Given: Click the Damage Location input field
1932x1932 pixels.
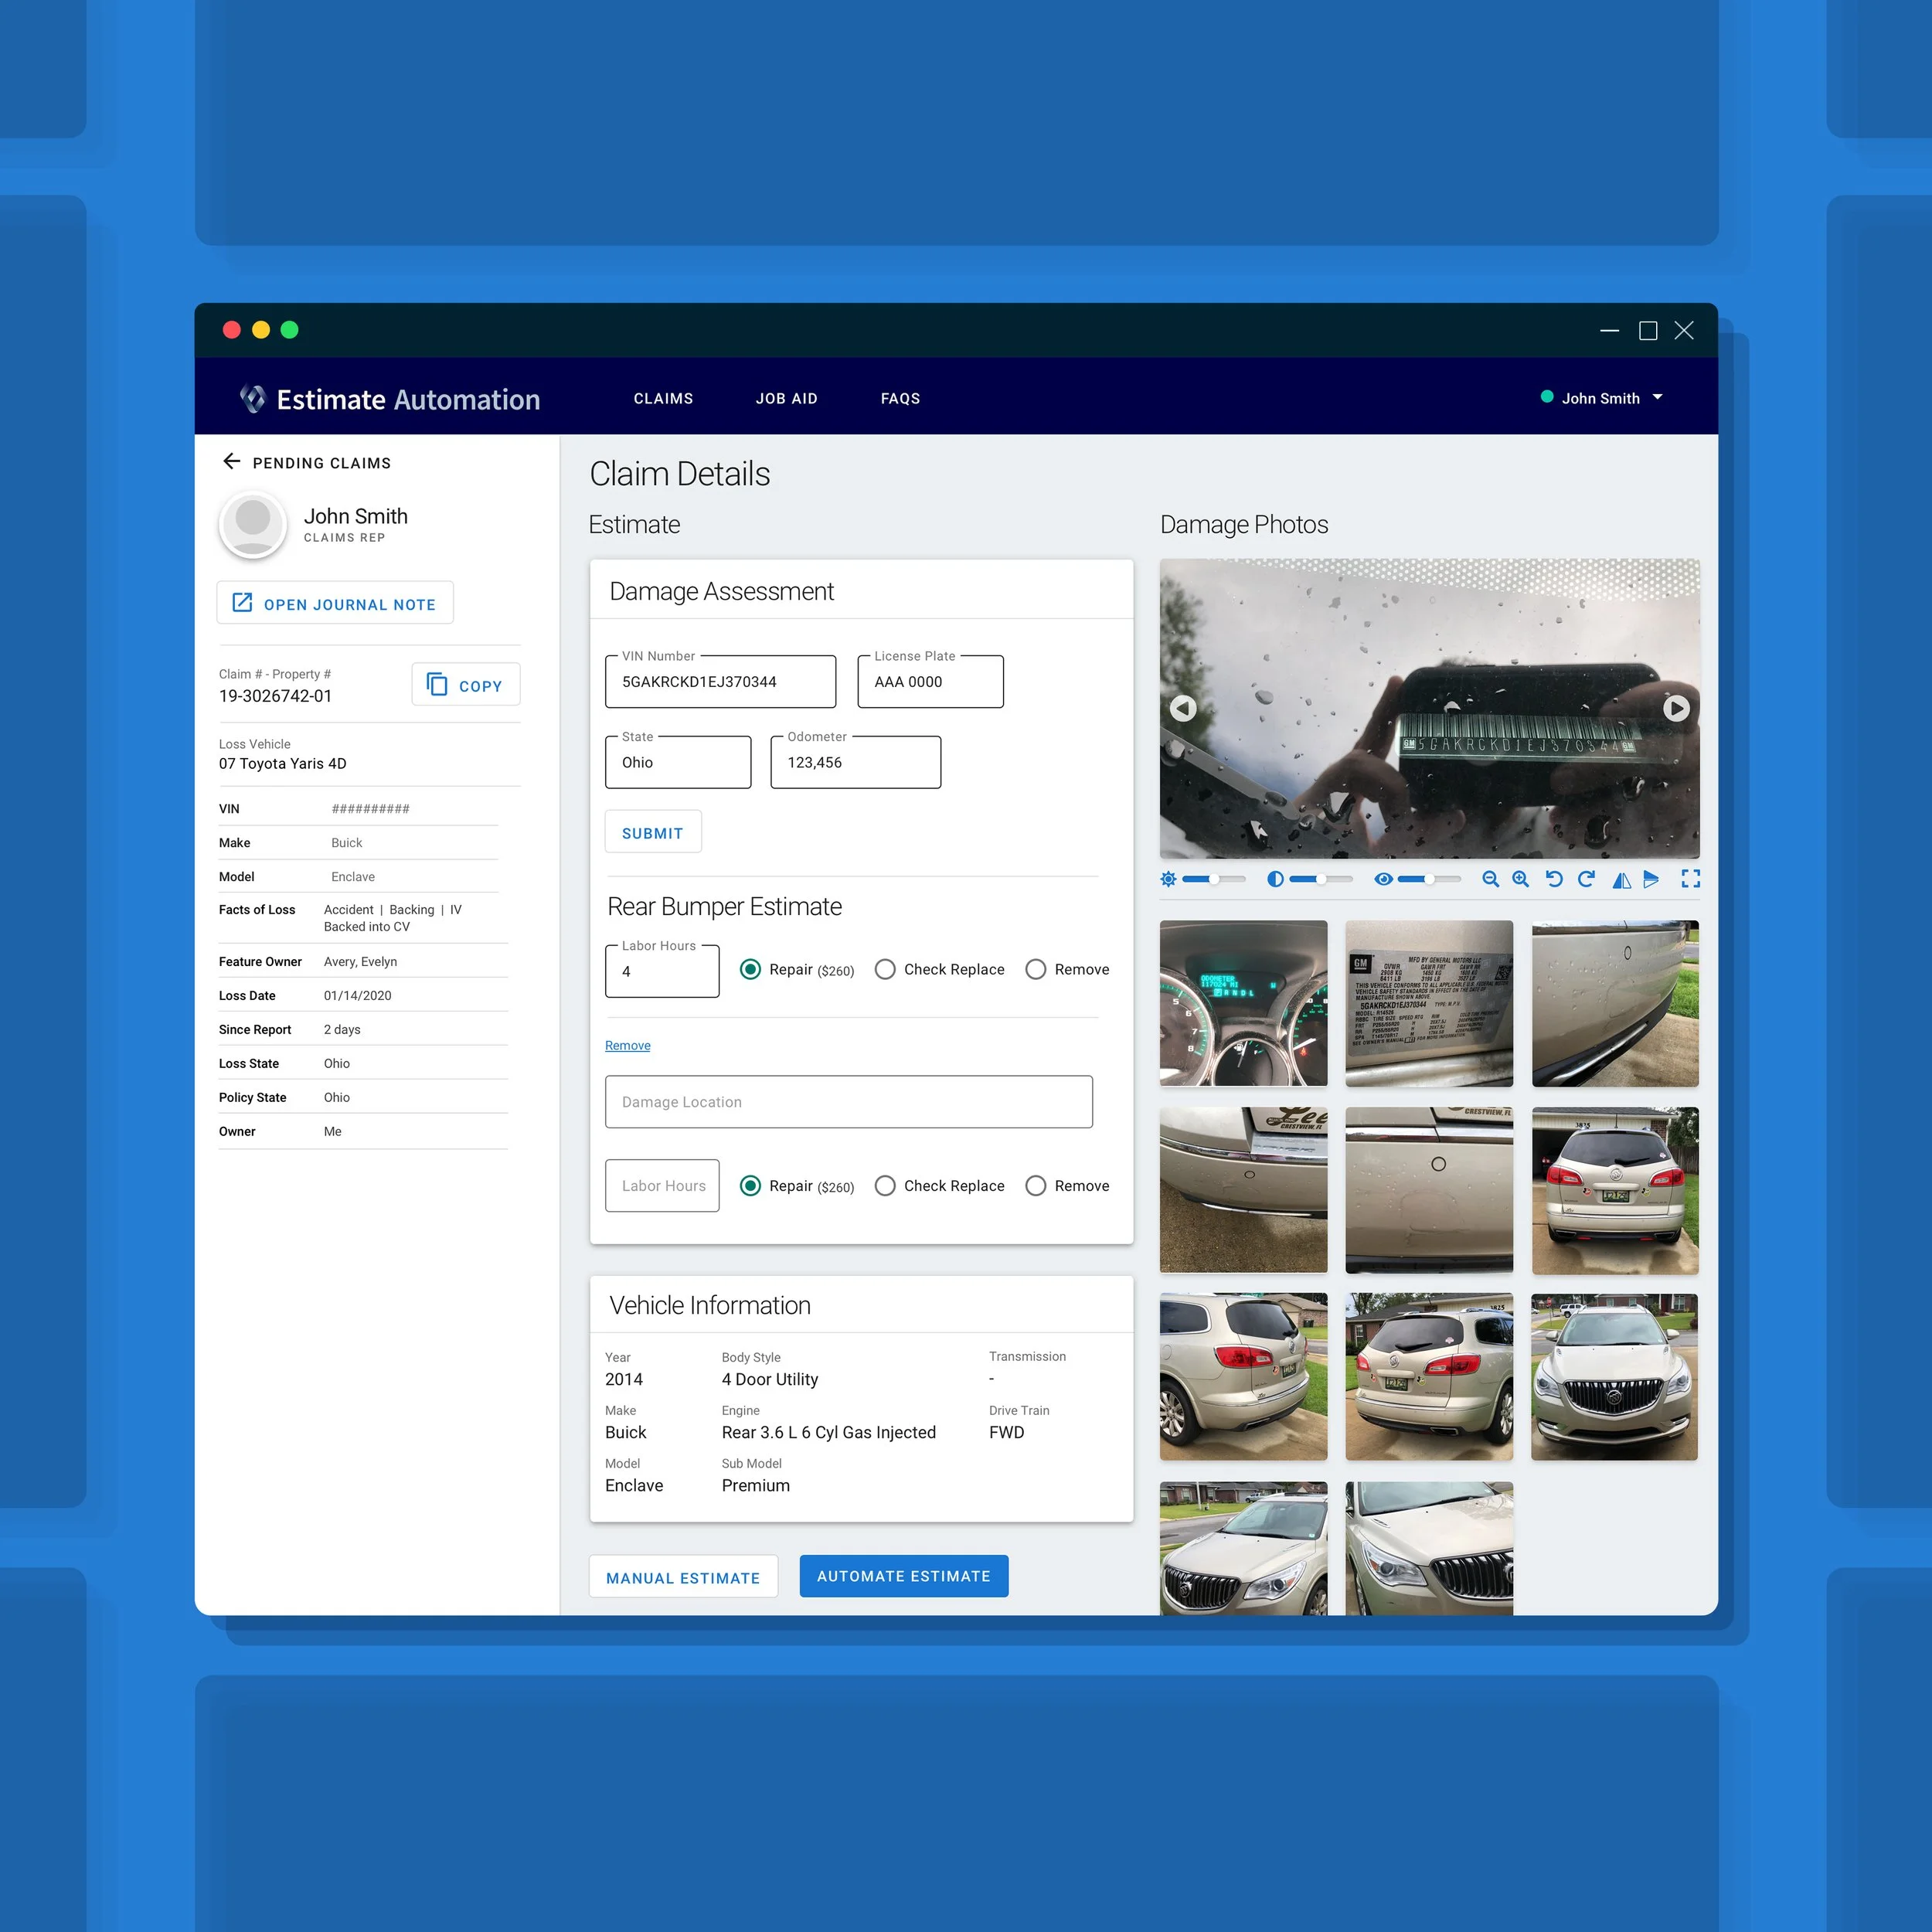Looking at the screenshot, I should (848, 1102).
